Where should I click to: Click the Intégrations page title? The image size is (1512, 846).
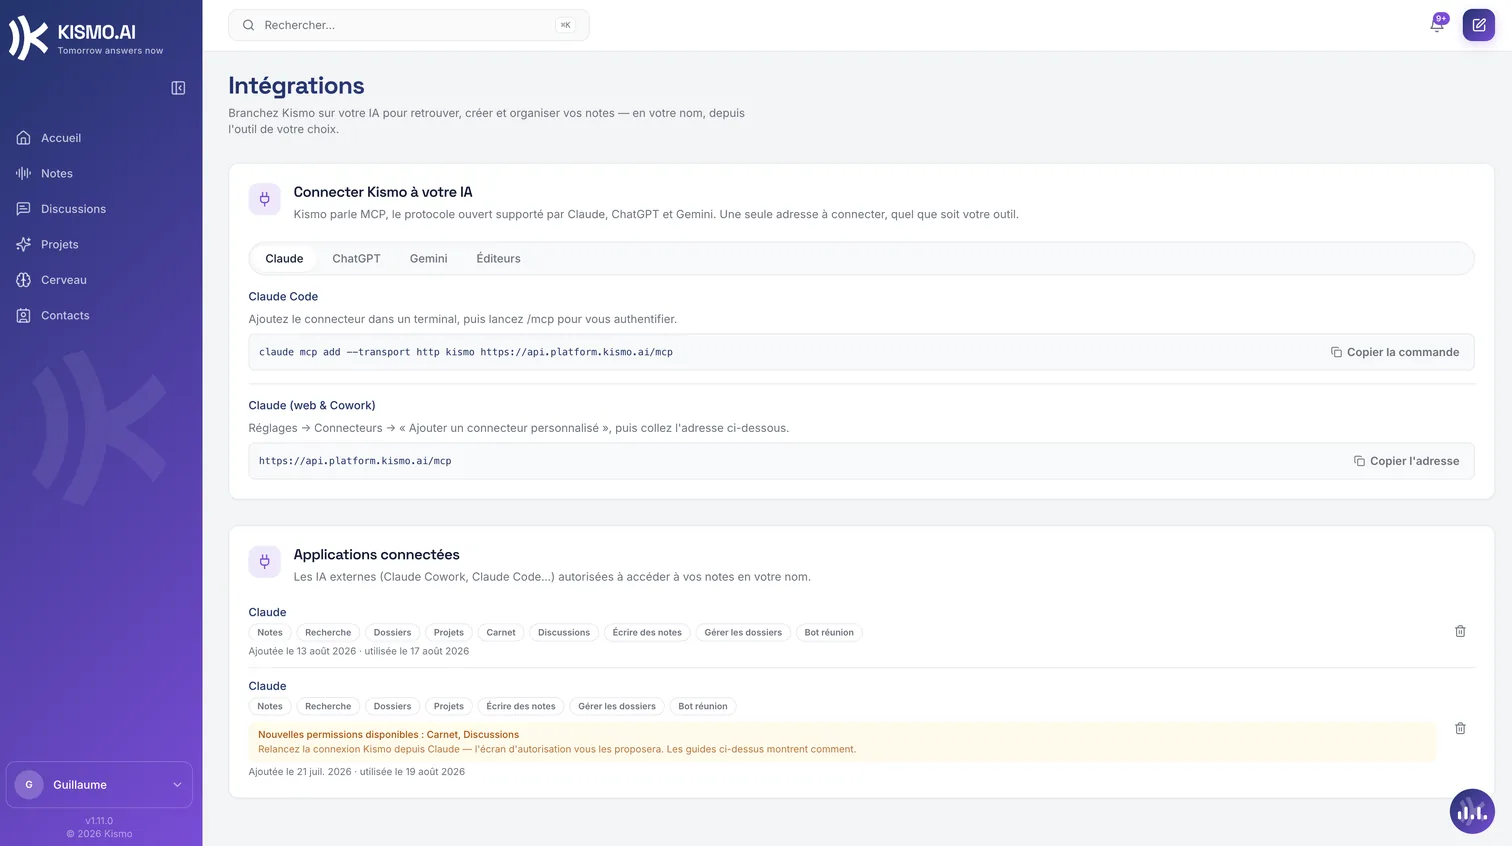coord(296,86)
